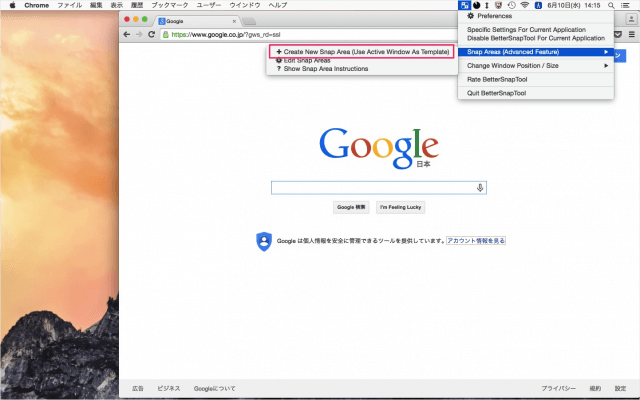Choose Show Snap Area Instructions

326,69
